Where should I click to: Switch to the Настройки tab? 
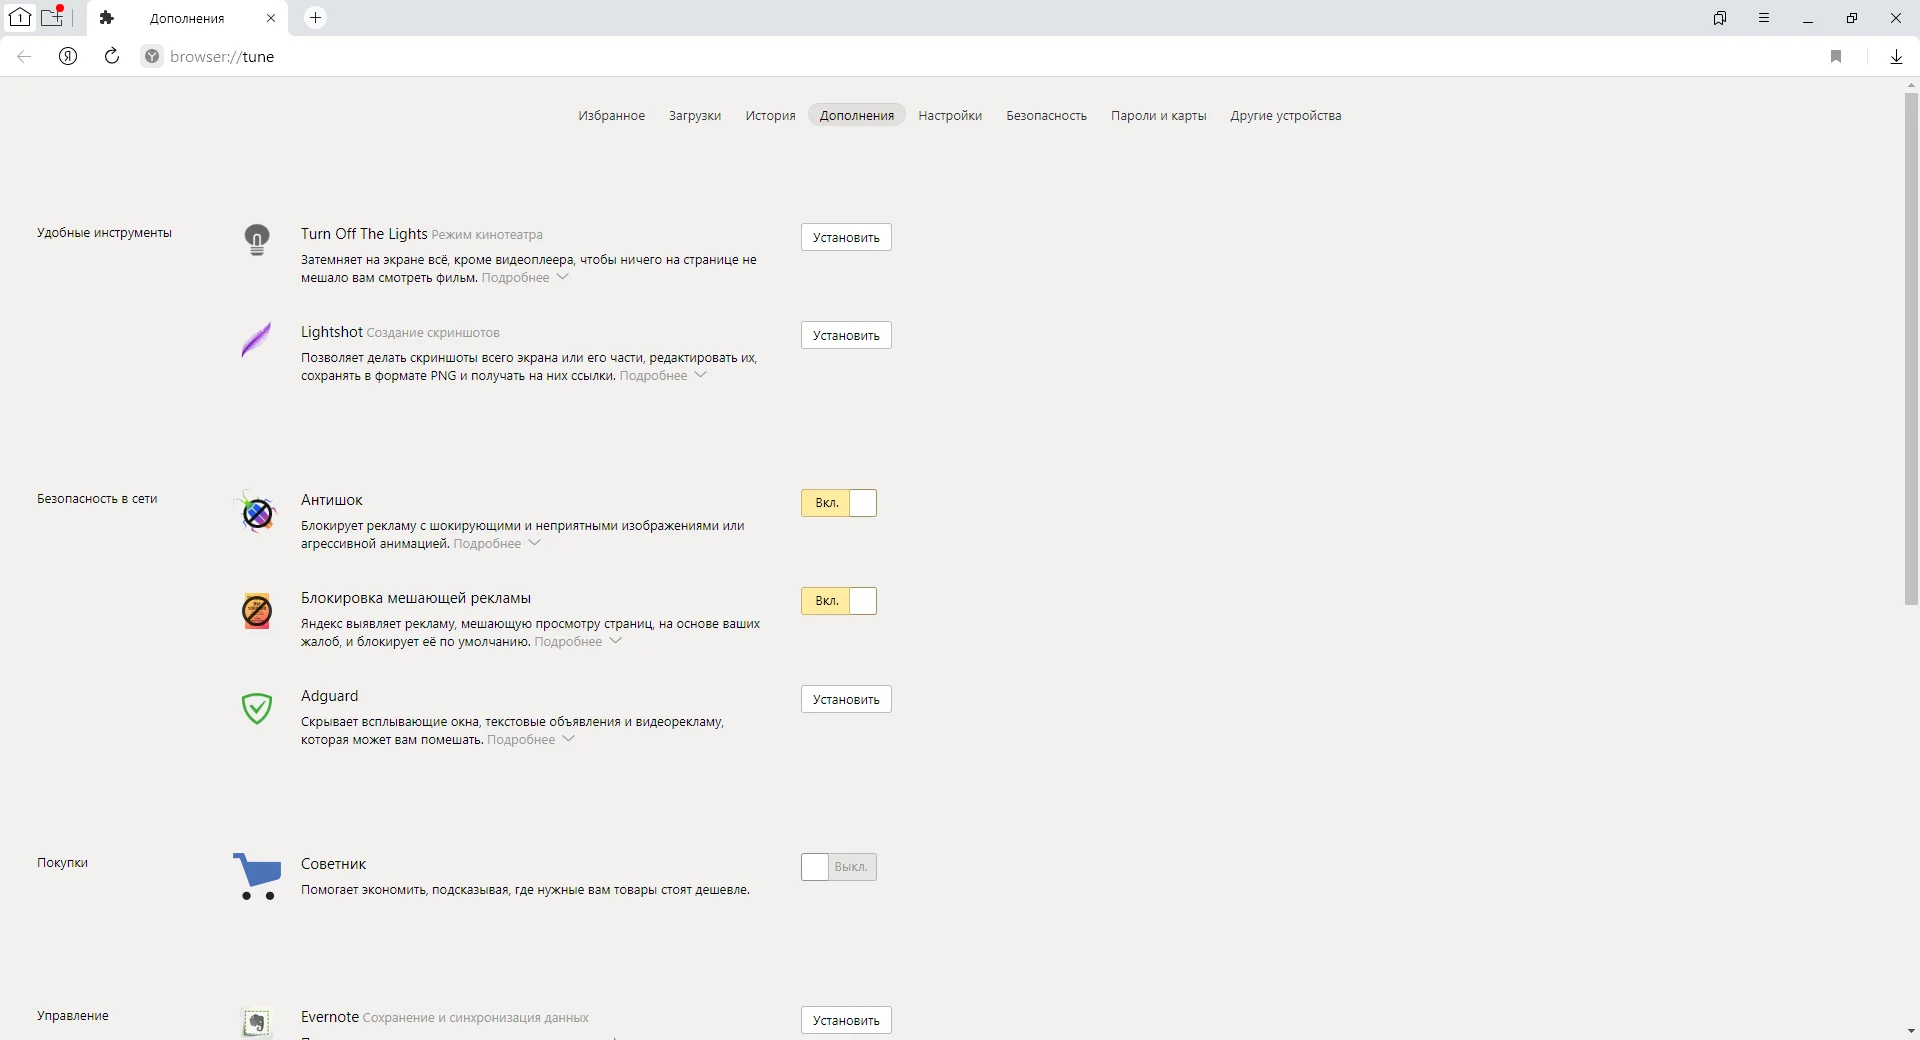pyautogui.click(x=950, y=116)
